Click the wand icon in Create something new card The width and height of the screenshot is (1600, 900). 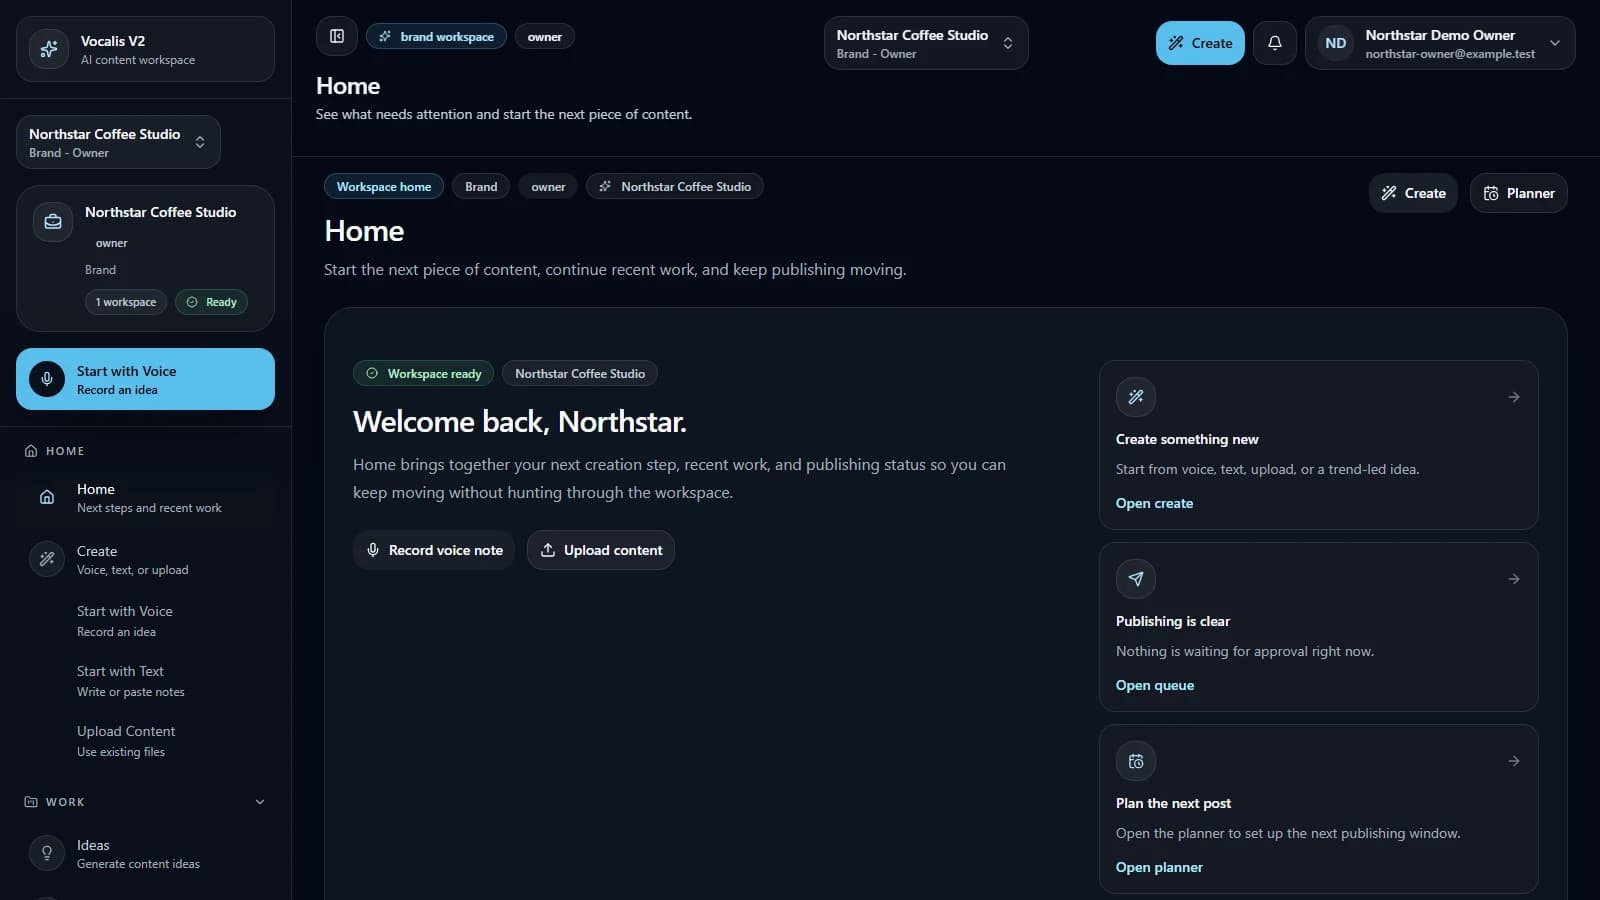(1136, 397)
